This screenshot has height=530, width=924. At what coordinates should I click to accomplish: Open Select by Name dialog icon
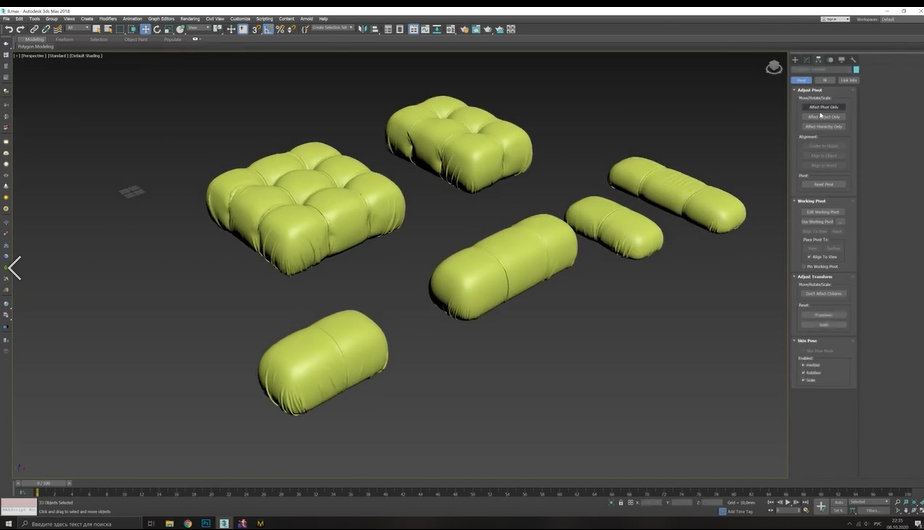[108, 29]
